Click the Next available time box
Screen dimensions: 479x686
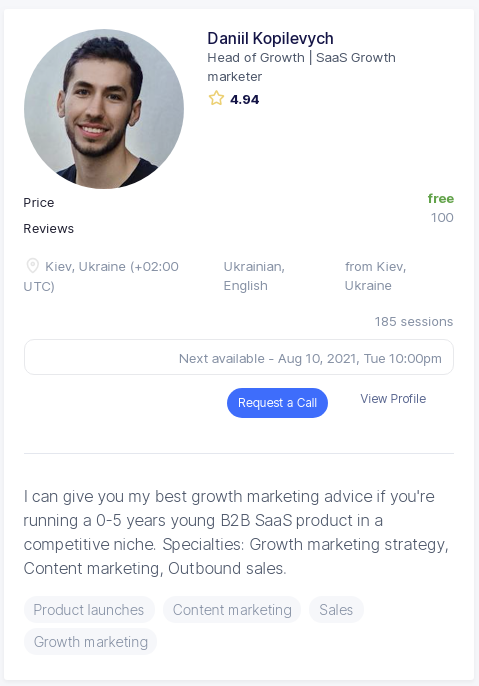click(x=239, y=357)
